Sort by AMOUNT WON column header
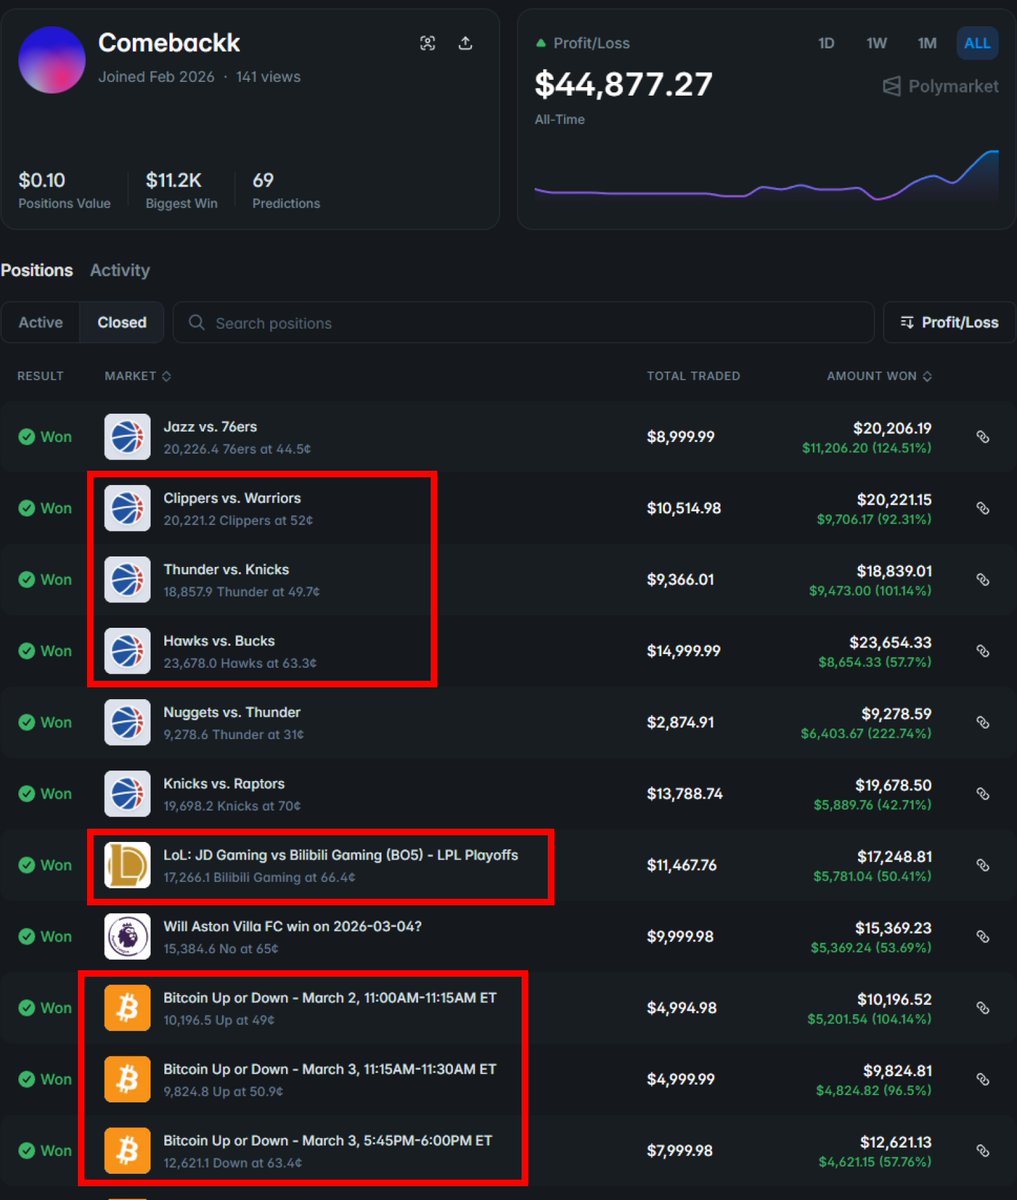 pos(879,376)
